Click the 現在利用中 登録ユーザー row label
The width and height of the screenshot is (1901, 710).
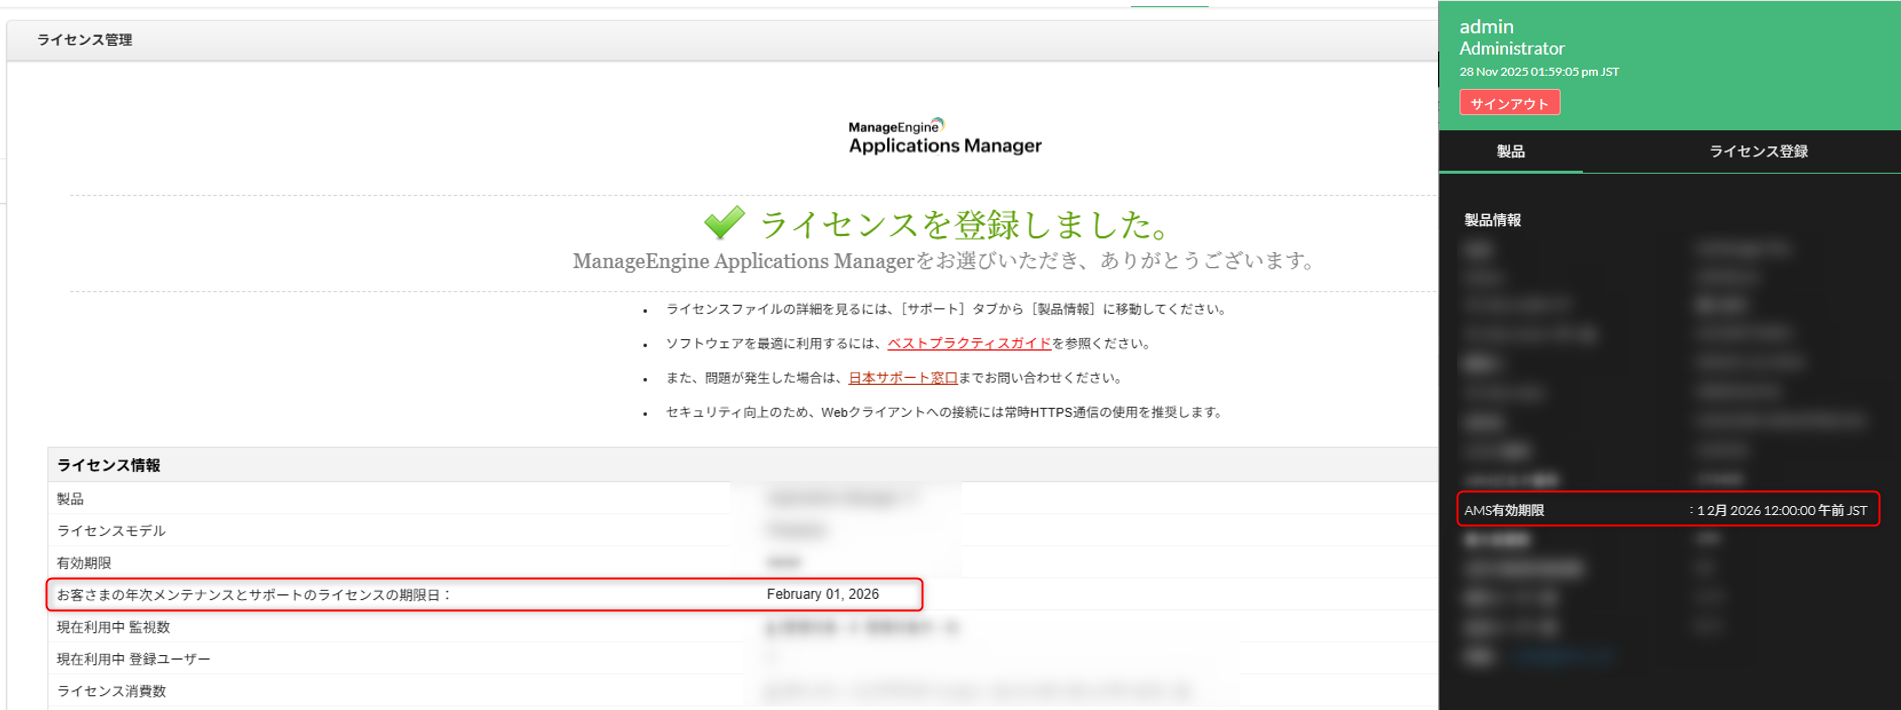point(134,658)
